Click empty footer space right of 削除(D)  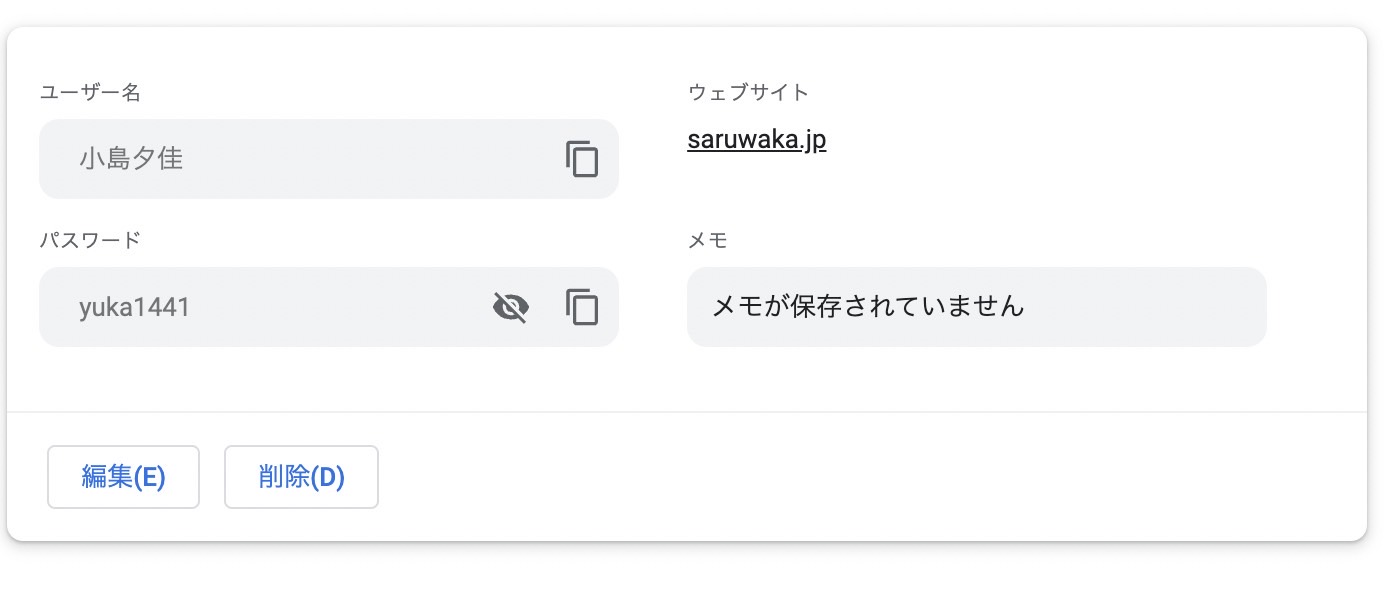(870, 477)
